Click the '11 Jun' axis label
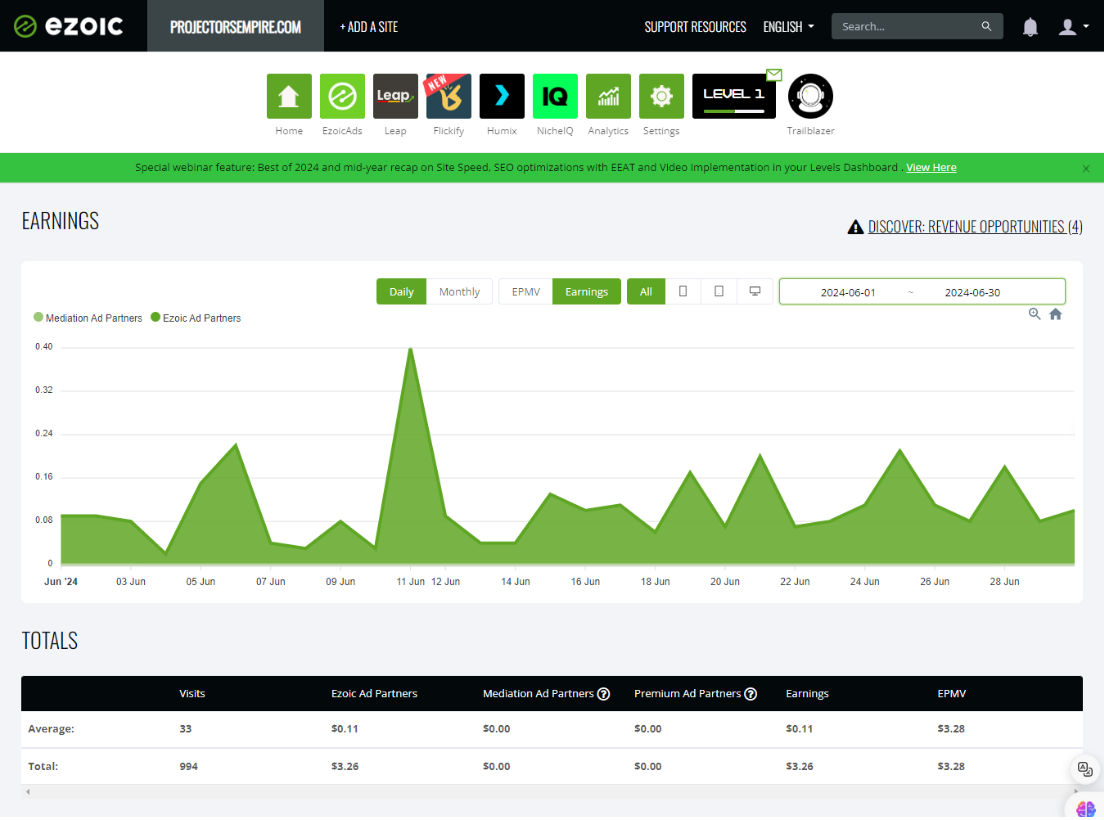This screenshot has width=1104, height=820. click(410, 582)
